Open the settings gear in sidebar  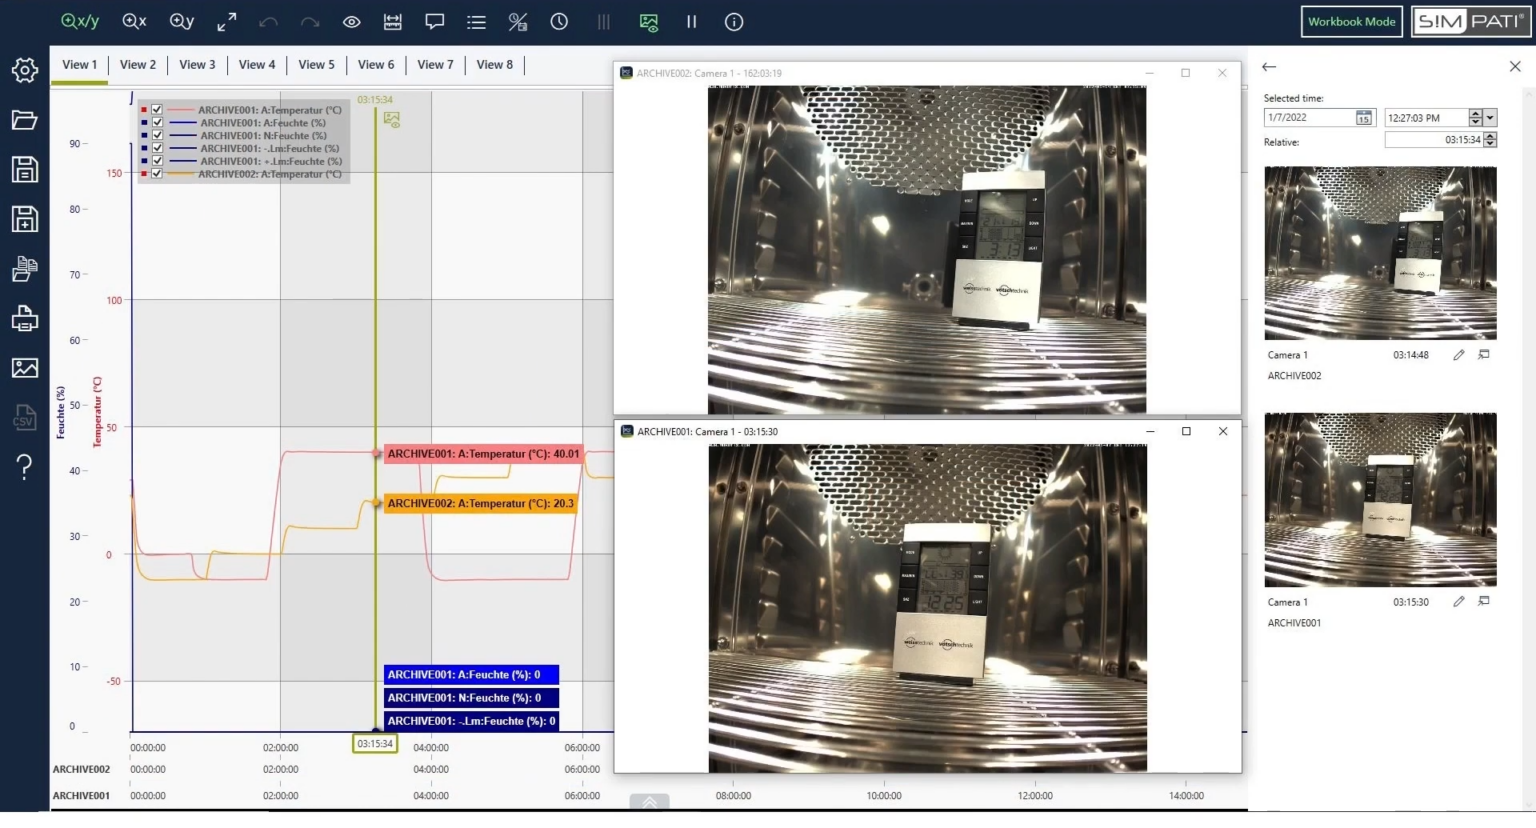point(24,69)
